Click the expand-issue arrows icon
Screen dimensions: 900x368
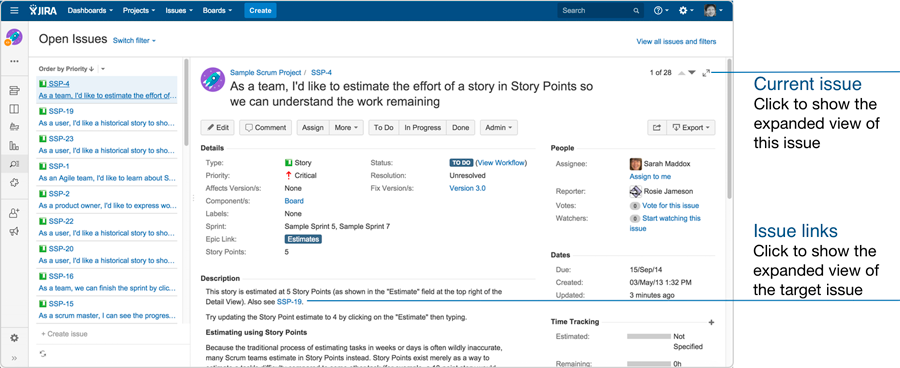tap(706, 73)
